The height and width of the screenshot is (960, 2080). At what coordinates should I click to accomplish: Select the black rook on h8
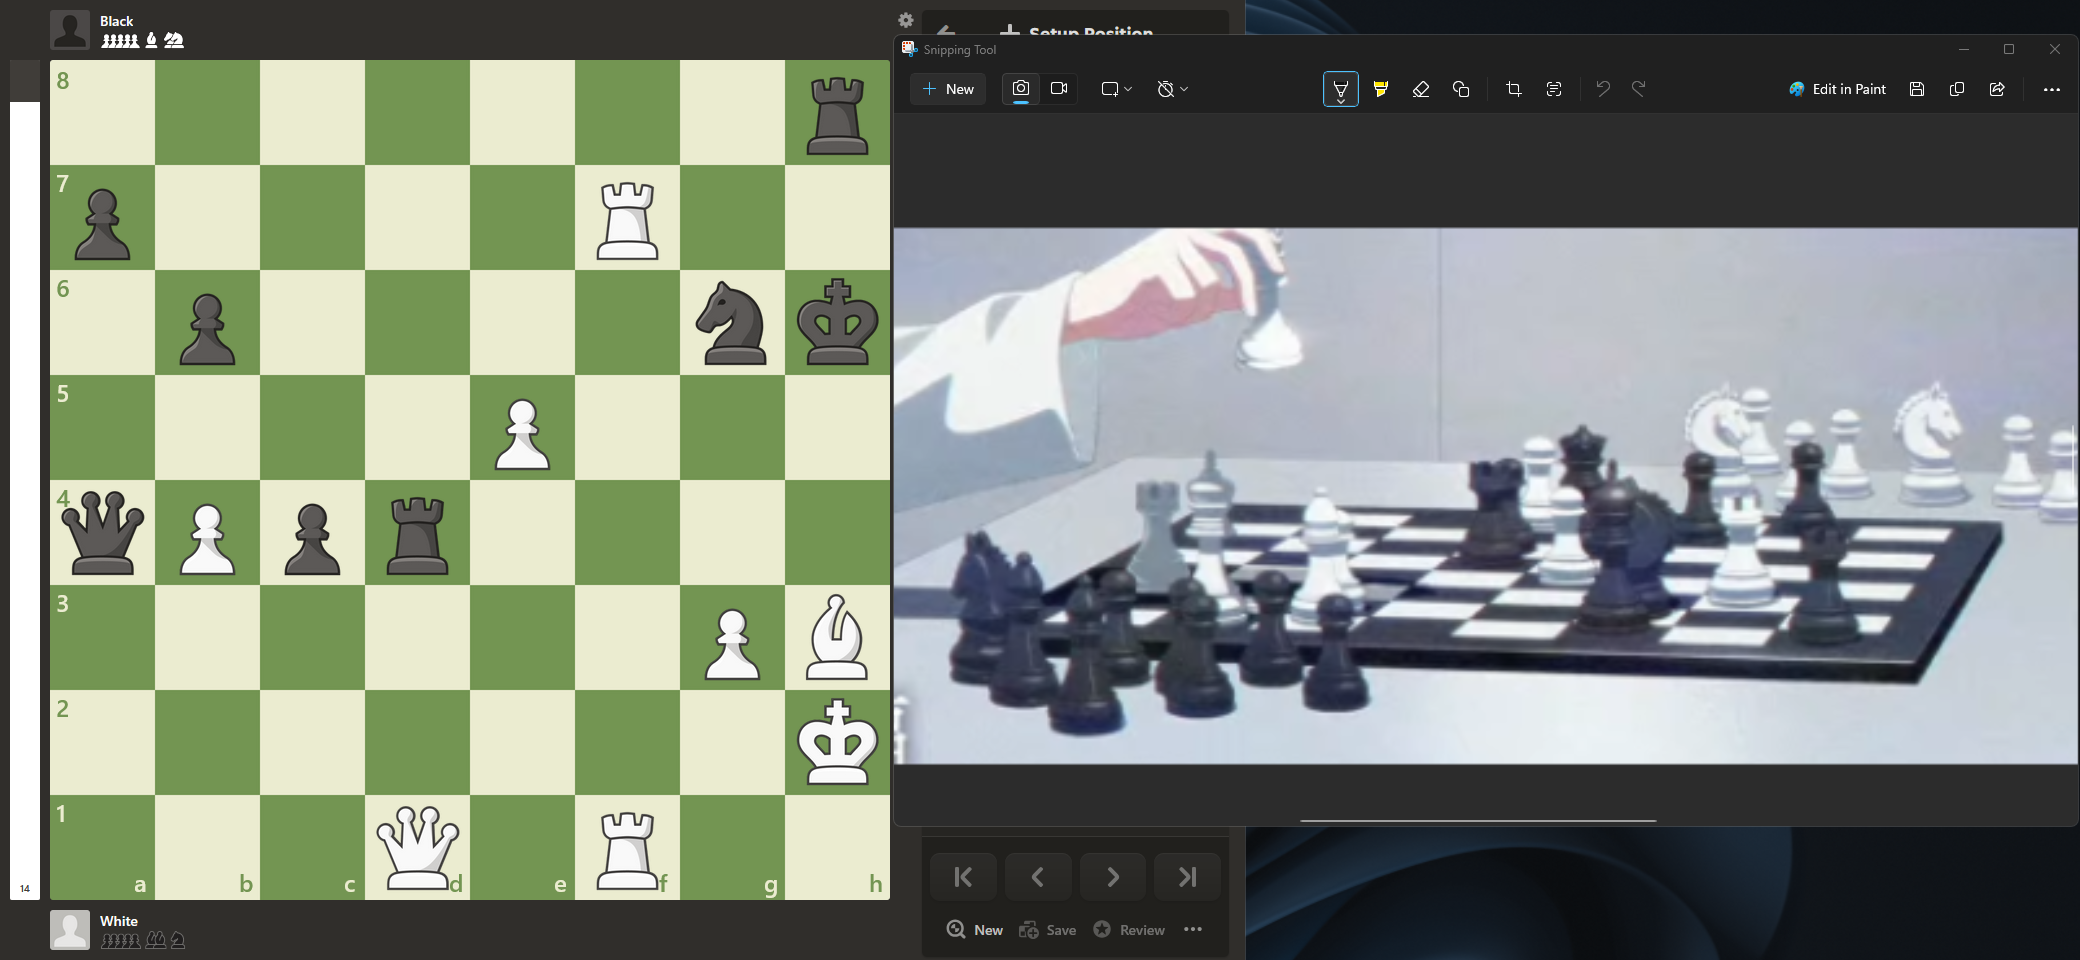coord(837,115)
